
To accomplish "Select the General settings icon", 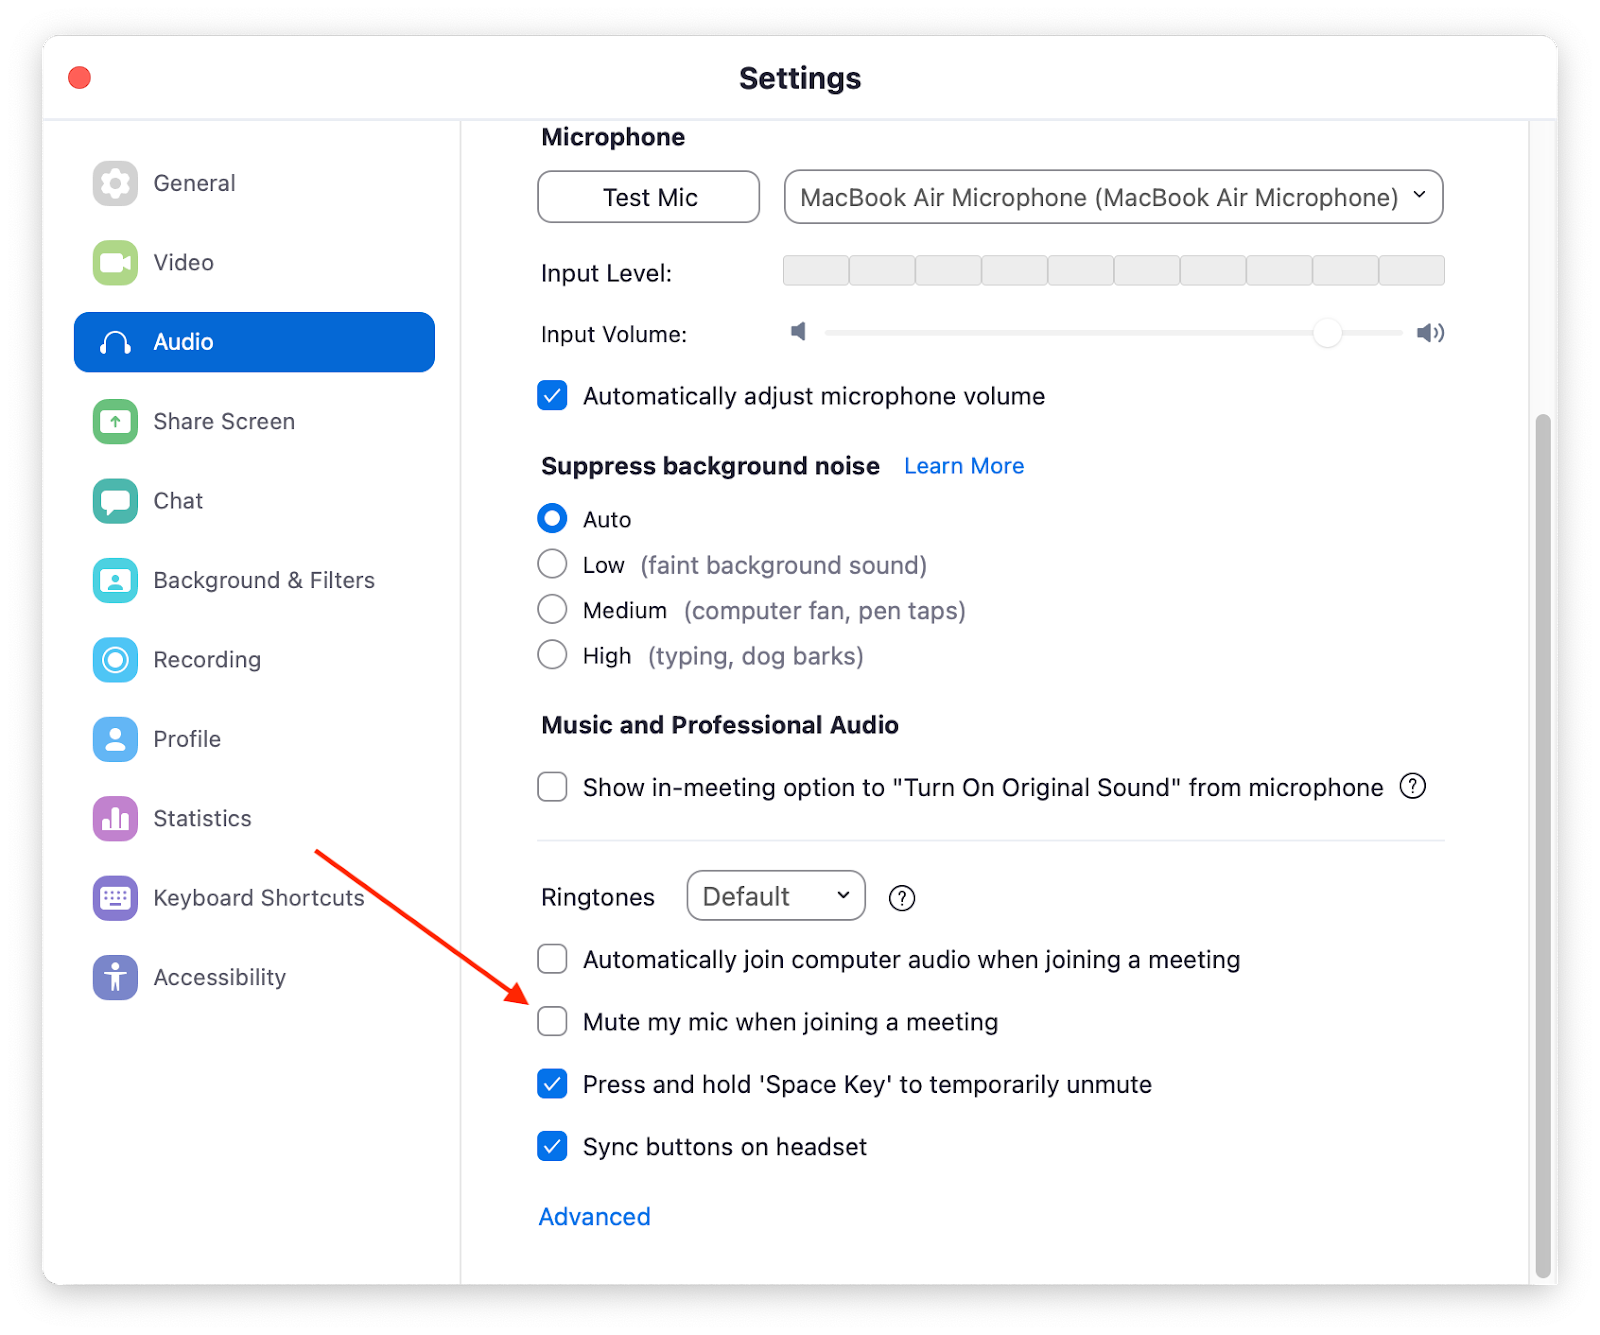I will [115, 183].
